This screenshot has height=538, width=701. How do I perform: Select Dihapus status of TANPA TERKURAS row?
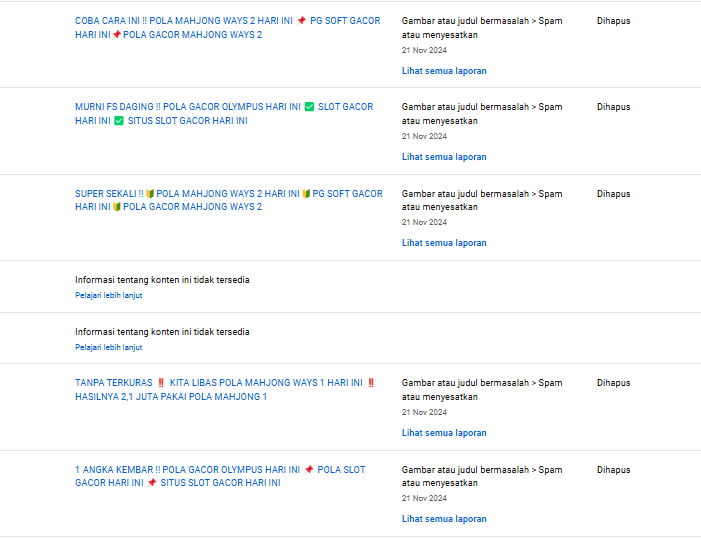(x=613, y=383)
